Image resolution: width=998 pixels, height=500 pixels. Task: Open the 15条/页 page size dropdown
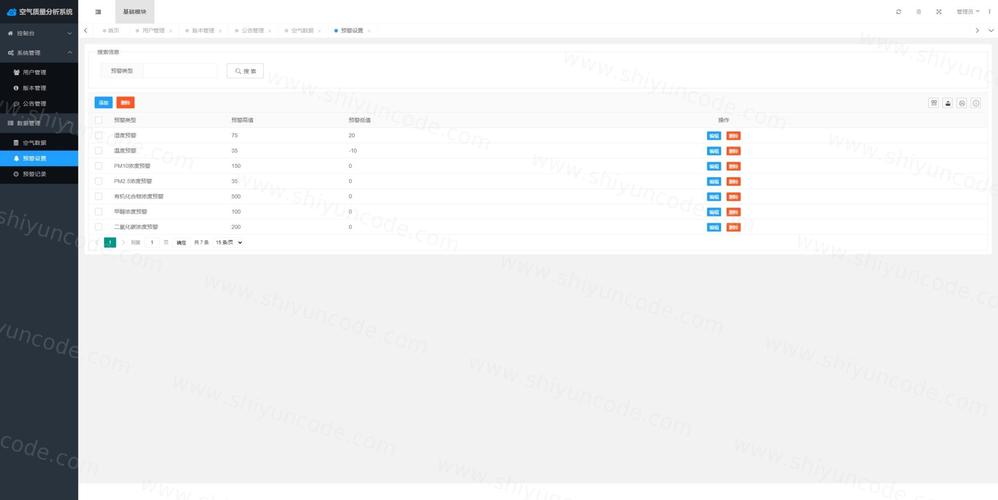(229, 242)
